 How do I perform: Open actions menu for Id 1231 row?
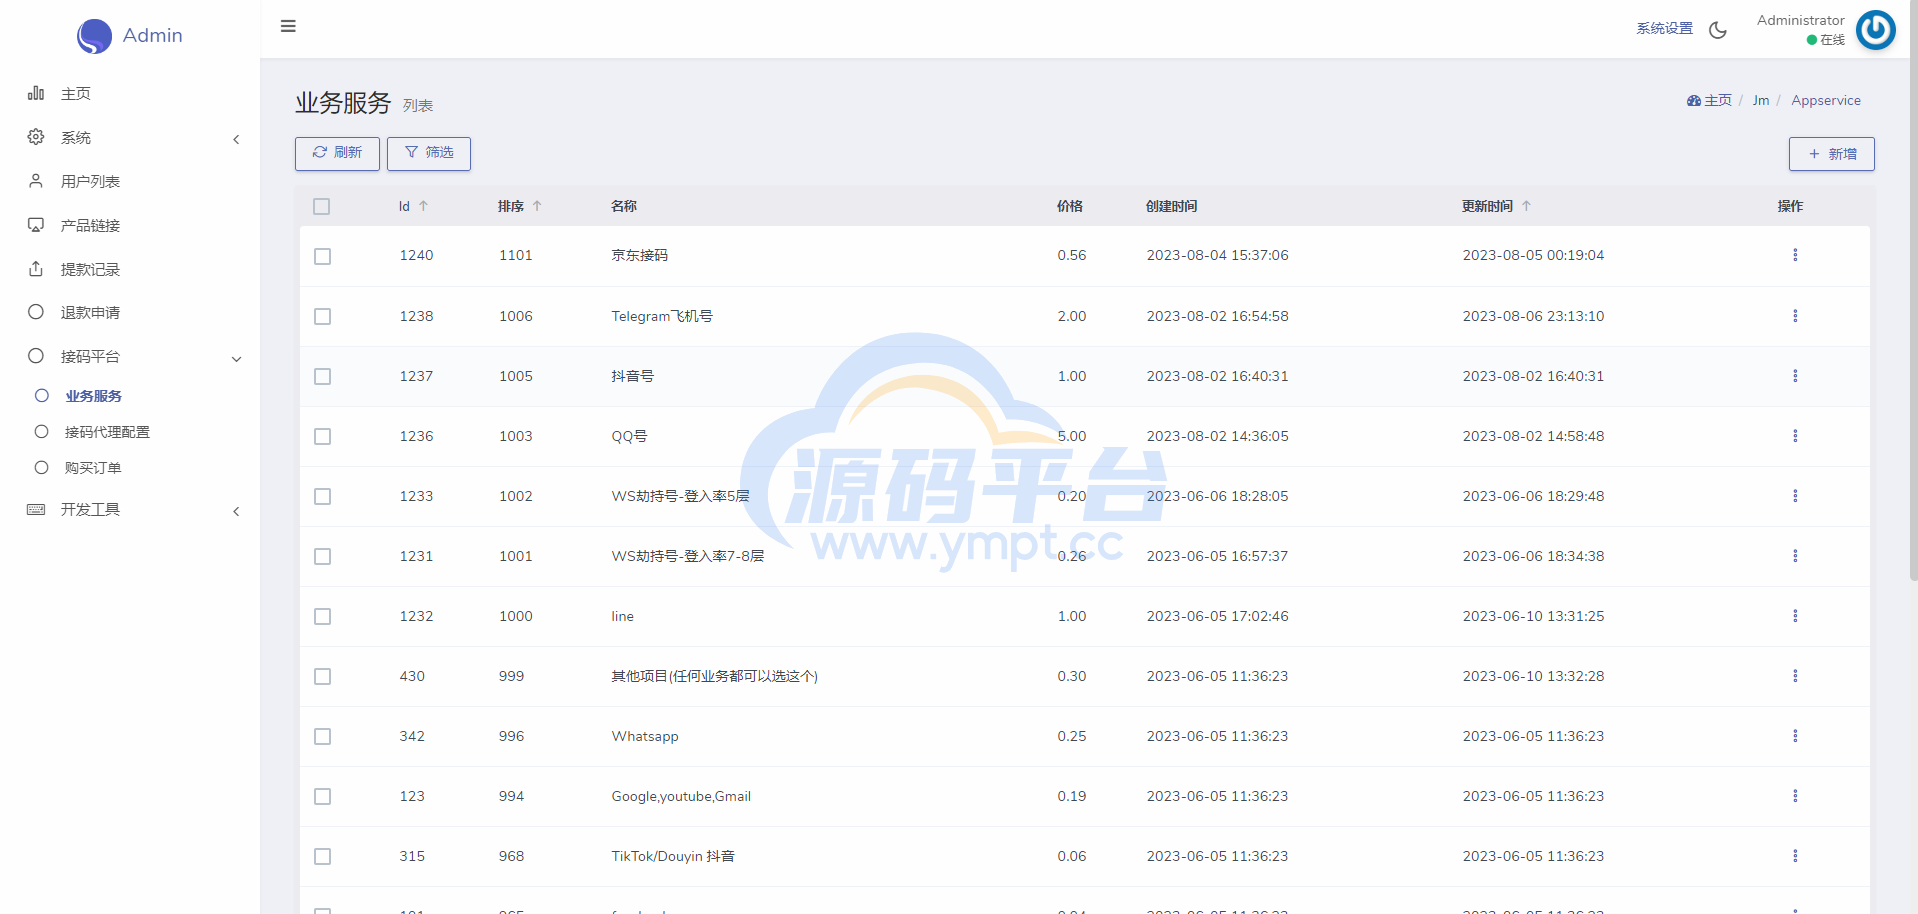1795,556
